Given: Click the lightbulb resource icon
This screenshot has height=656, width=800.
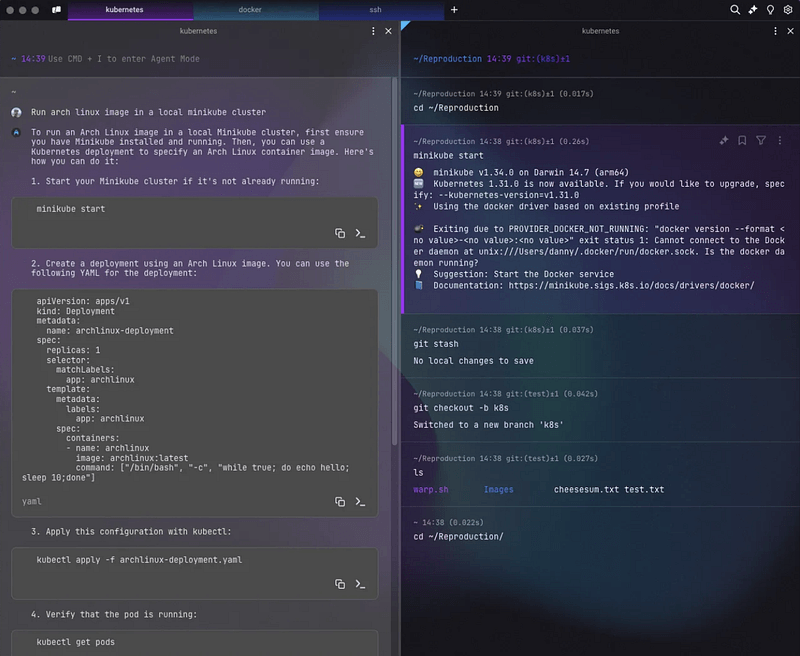Looking at the screenshot, I should tap(770, 9).
